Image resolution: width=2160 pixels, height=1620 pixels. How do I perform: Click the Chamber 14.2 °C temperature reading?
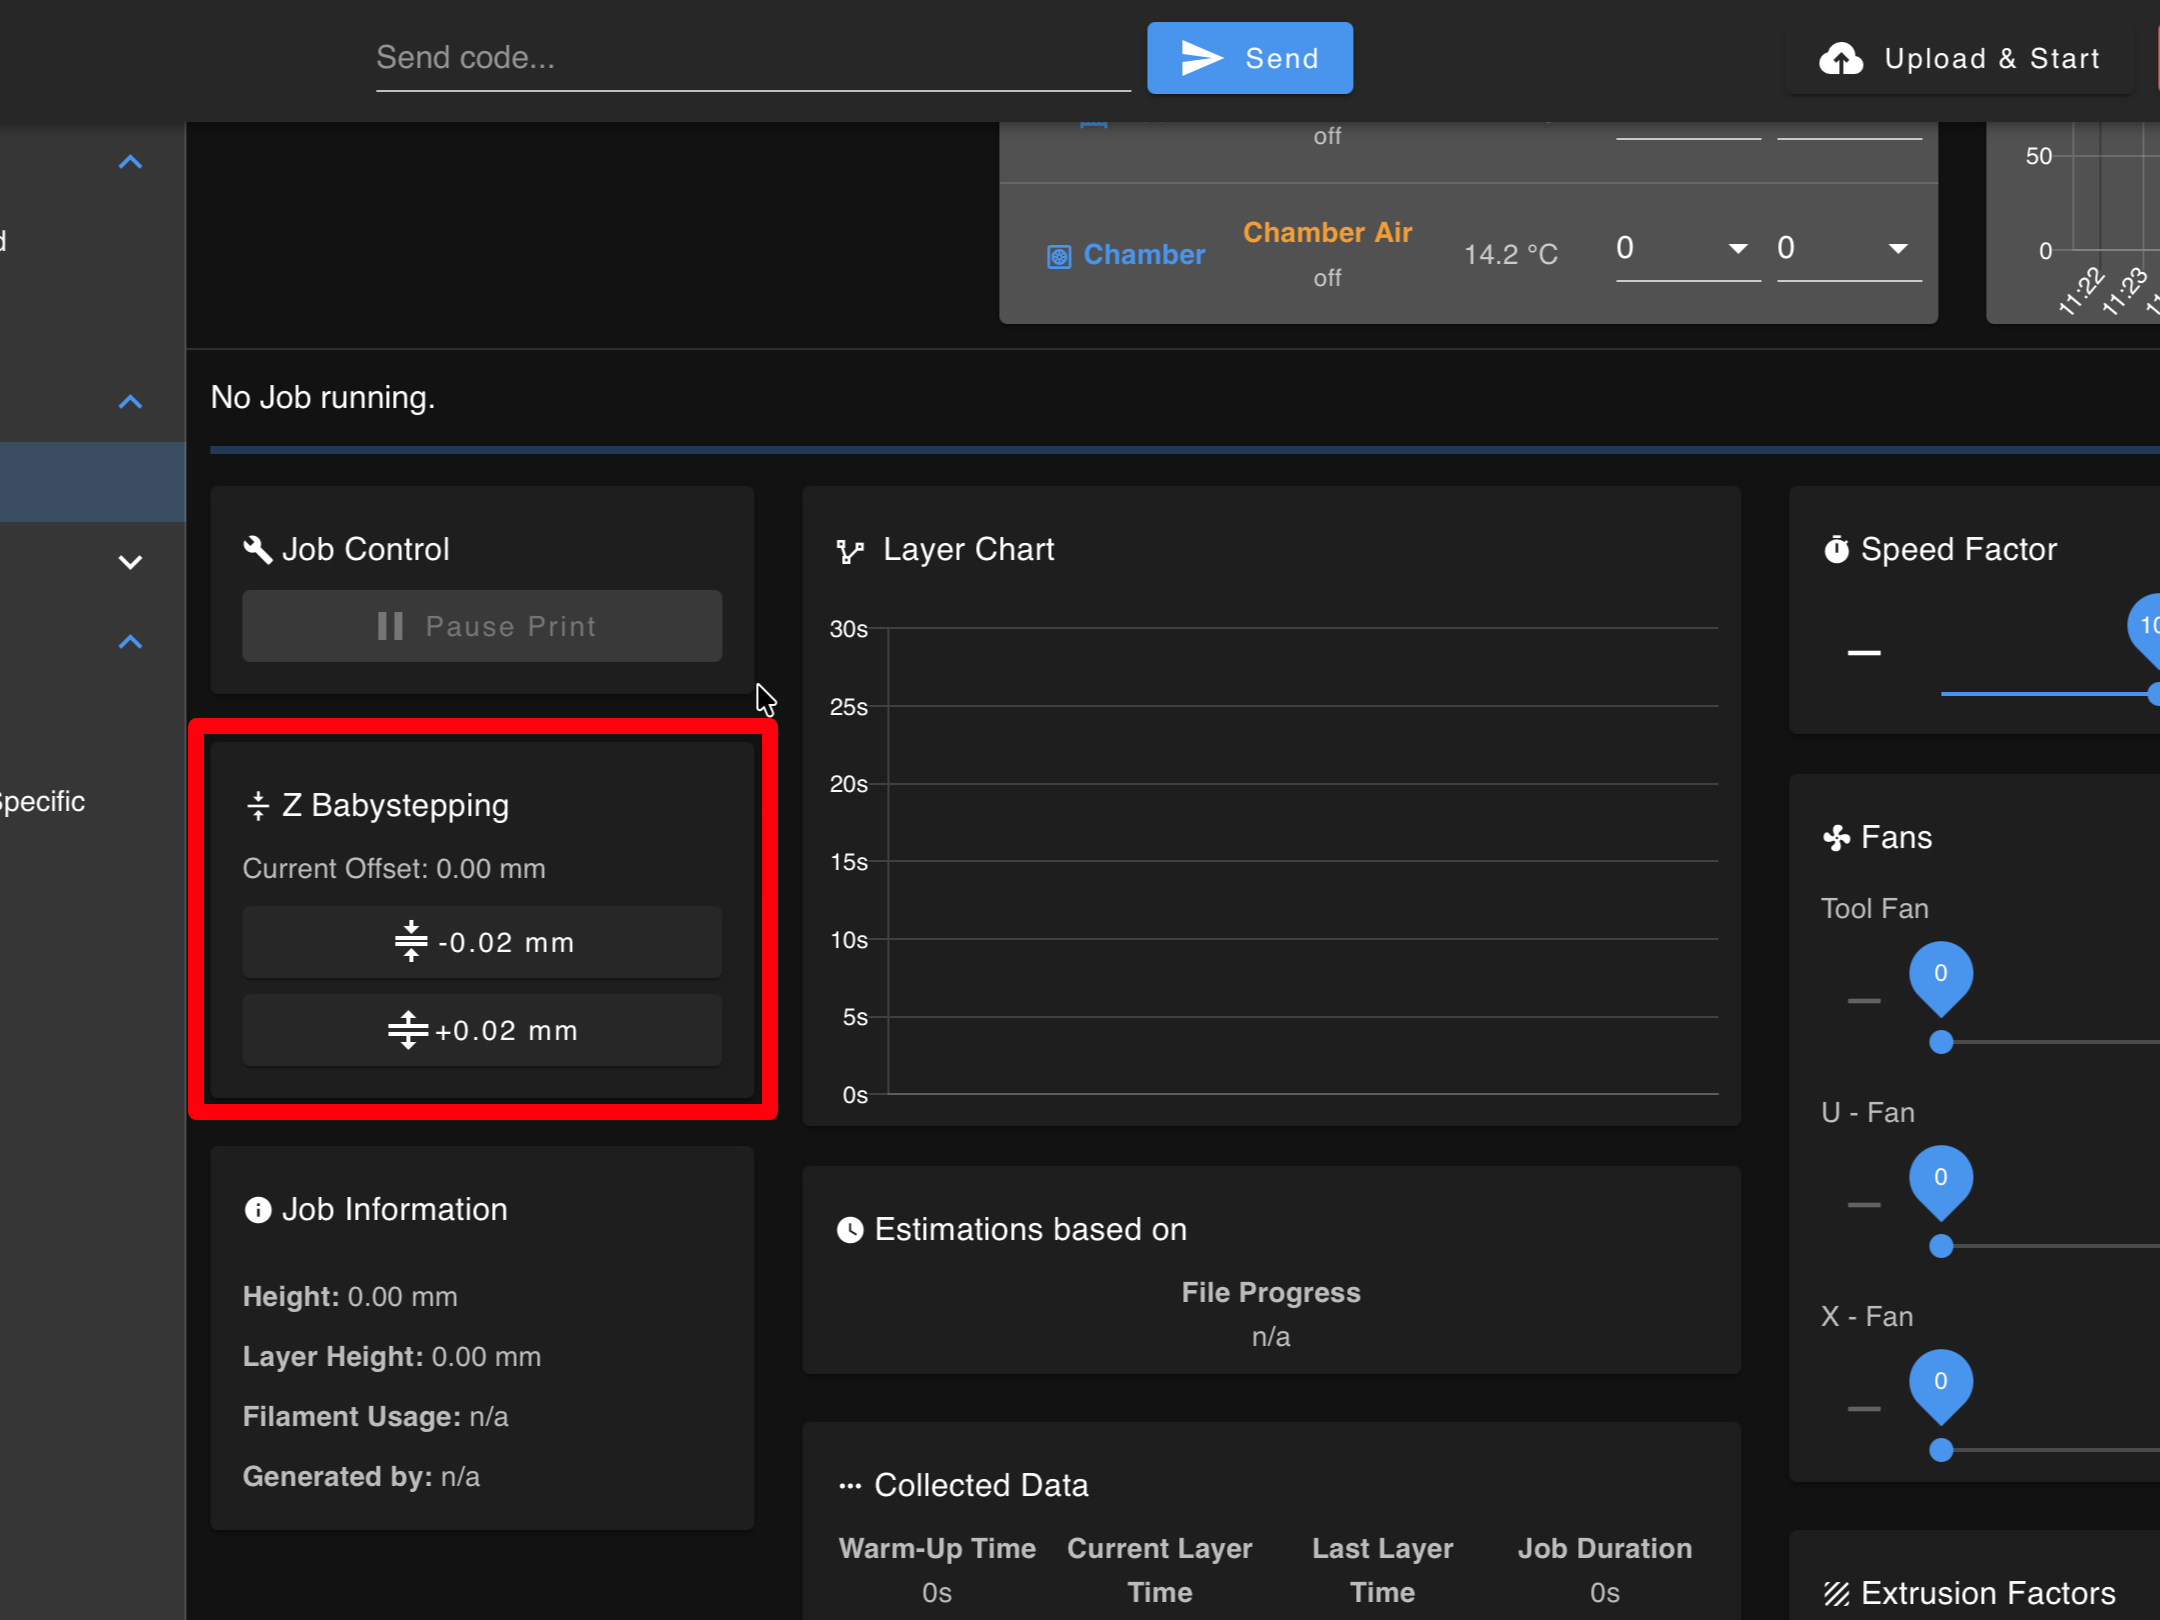click(x=1510, y=255)
